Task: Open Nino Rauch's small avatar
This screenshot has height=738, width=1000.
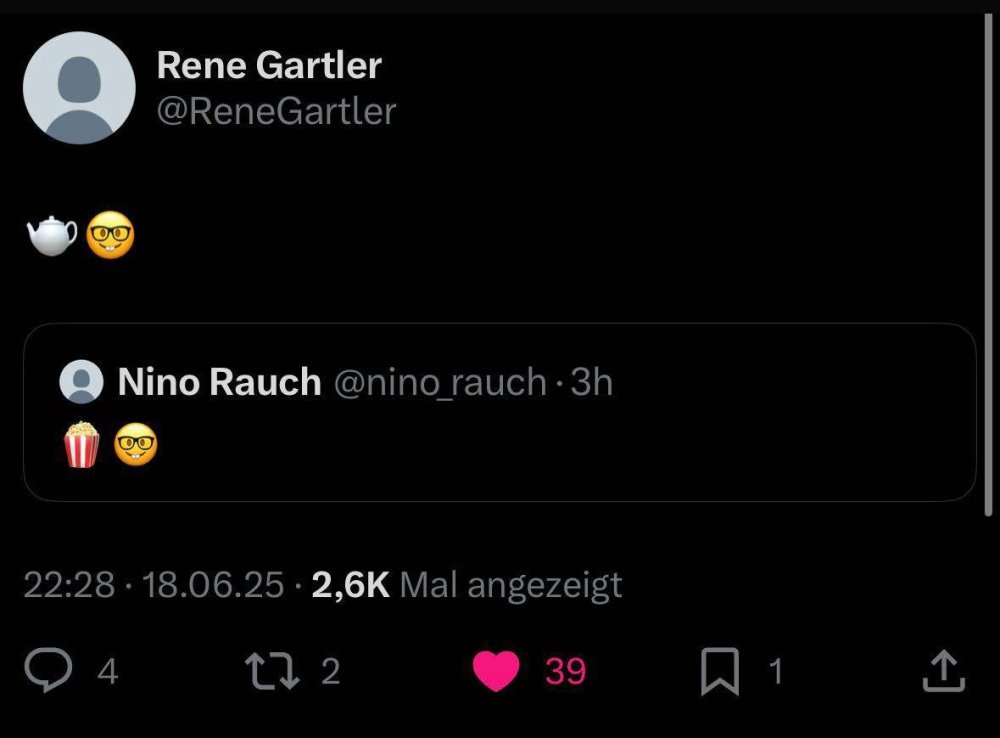Action: (82, 382)
